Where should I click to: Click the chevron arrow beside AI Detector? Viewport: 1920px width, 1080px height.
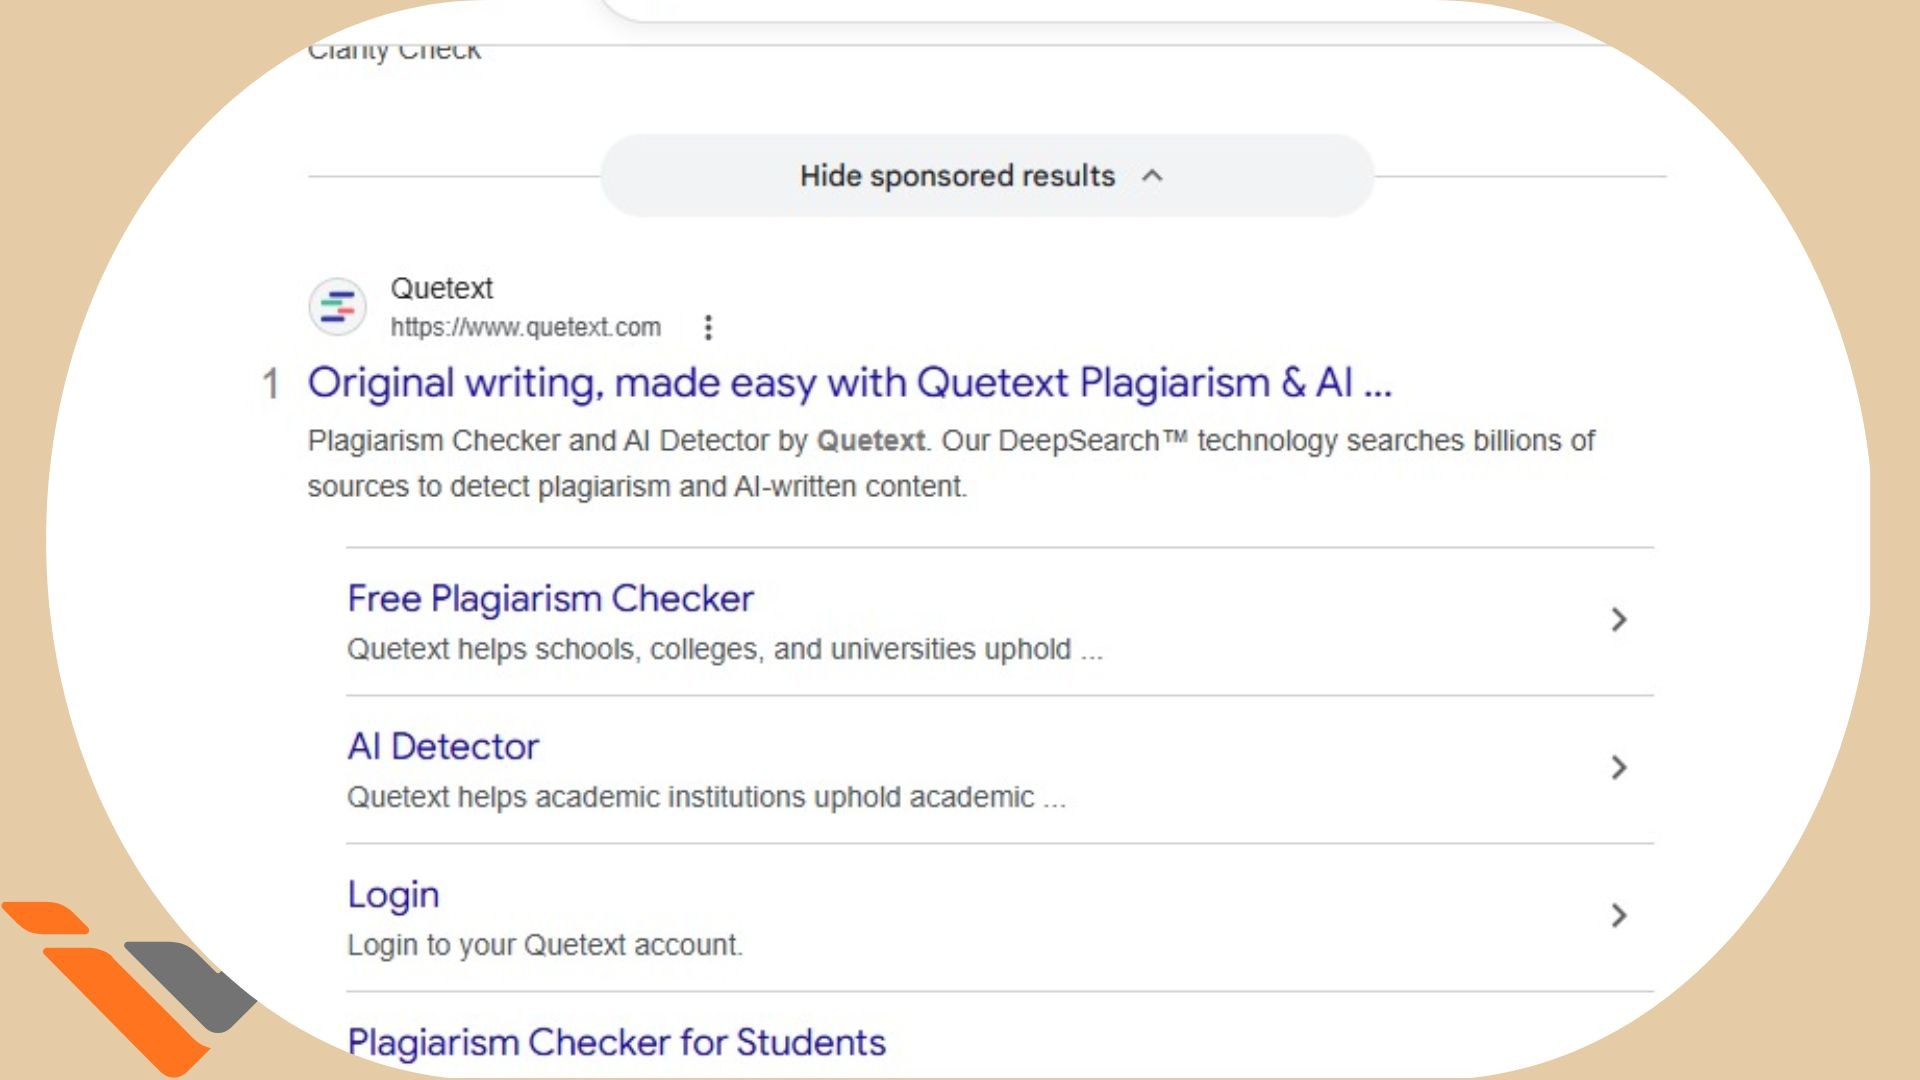pyautogui.click(x=1618, y=768)
